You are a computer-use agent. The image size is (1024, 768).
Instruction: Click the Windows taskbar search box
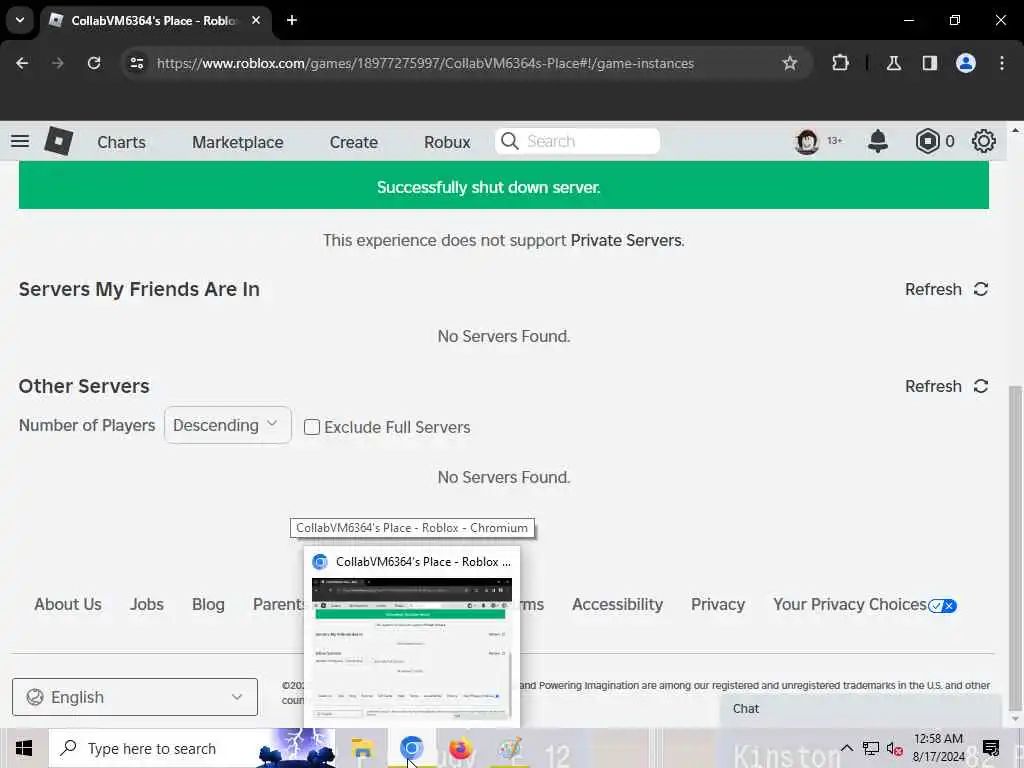[192, 748]
